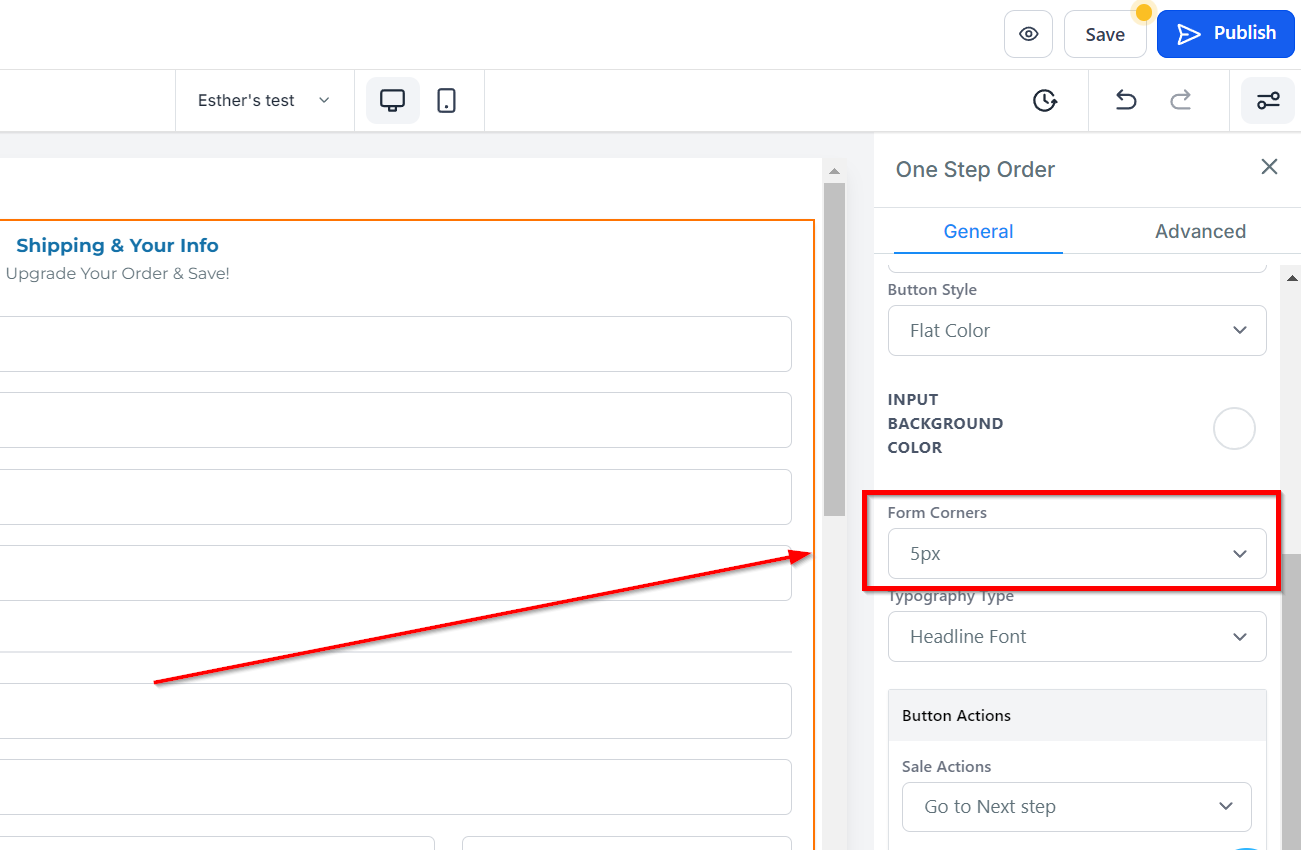Screen dimensions: 1301x850
Task: Close the One Step Order panel
Action: click(x=1269, y=167)
